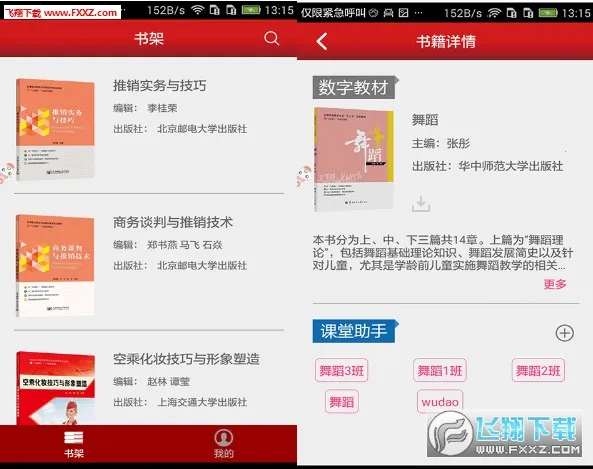Tap the title 推销实务与技巧
Viewport: 593px width, 469px height.
tap(160, 86)
